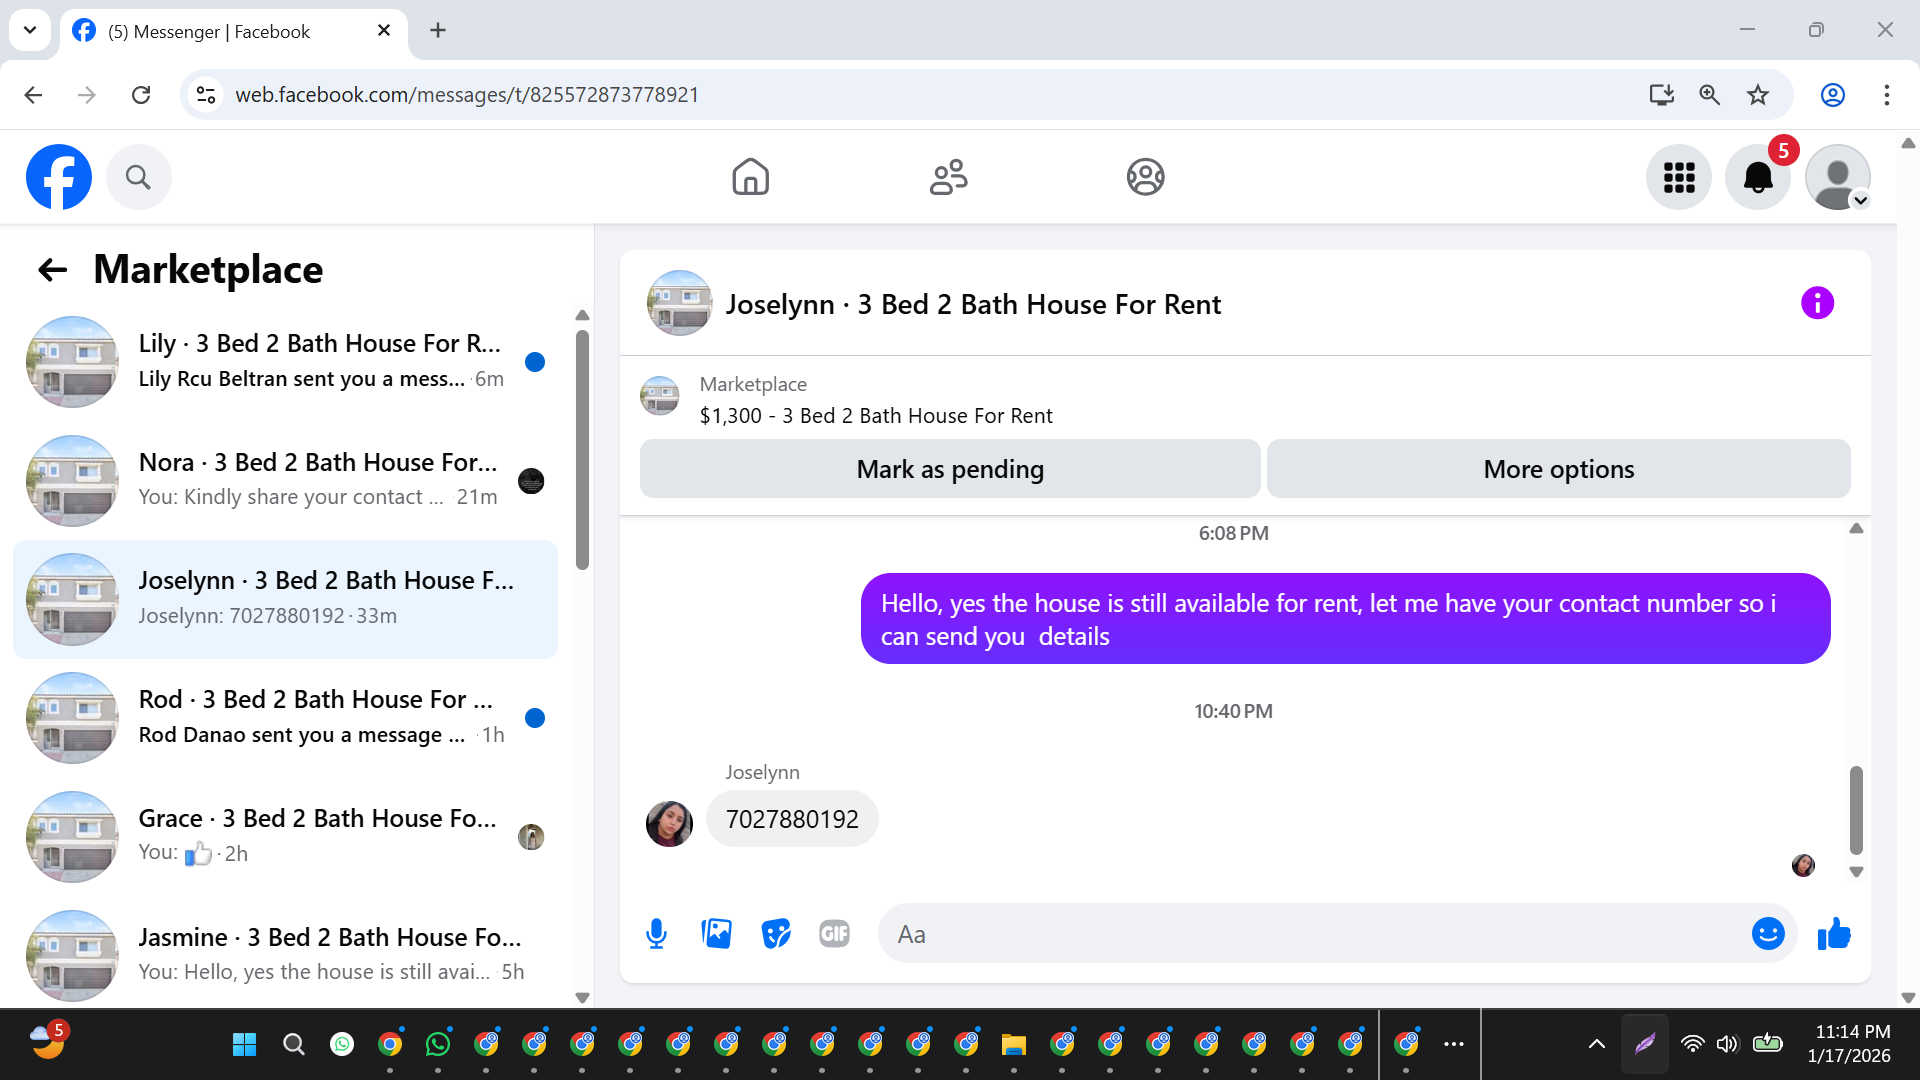Viewport: 1920px width, 1080px height.
Task: Open conversation information icon
Action: [1817, 303]
